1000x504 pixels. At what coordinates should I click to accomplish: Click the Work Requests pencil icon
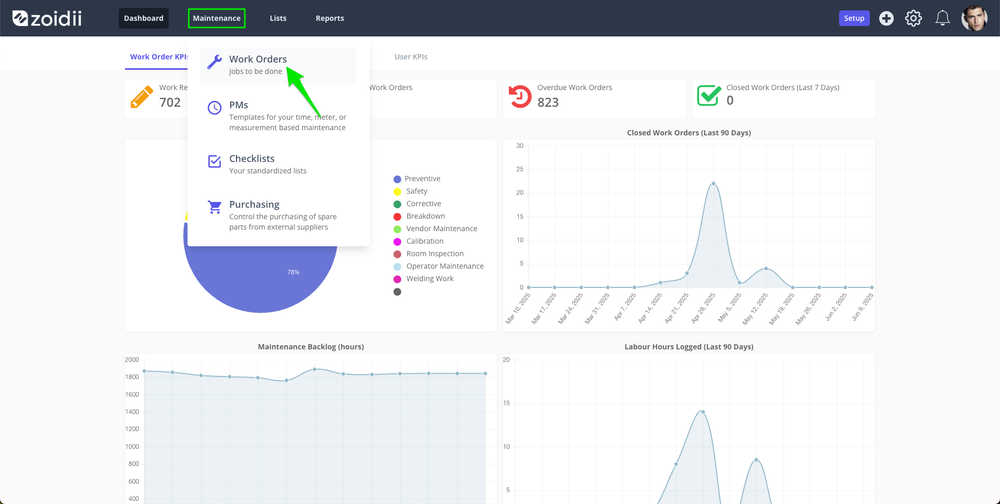(142, 97)
